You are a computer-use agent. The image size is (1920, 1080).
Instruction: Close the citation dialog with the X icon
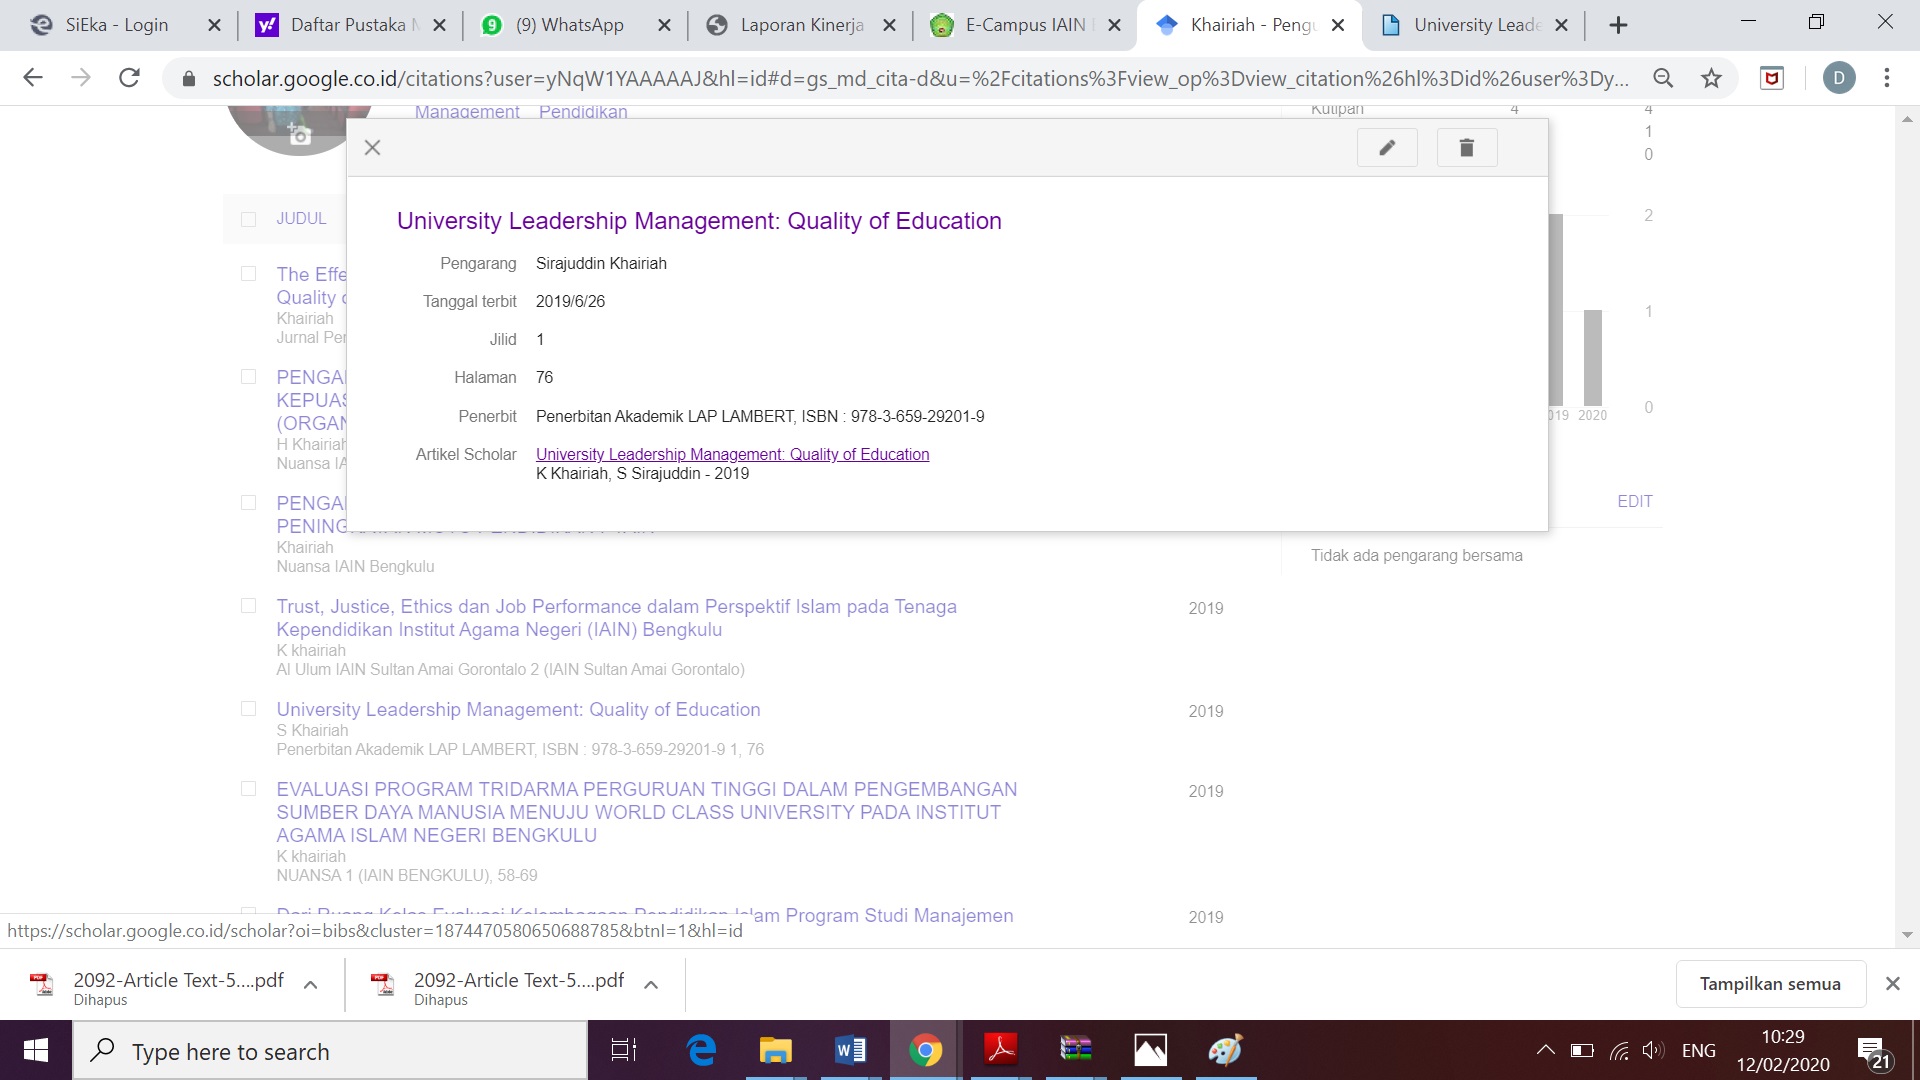click(373, 148)
